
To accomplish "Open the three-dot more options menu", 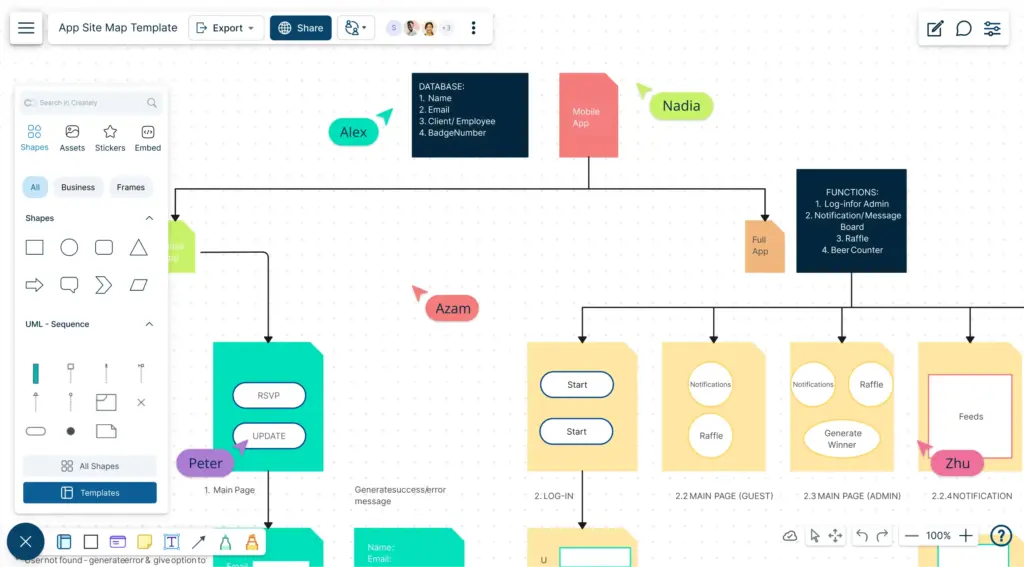I will pyautogui.click(x=473, y=28).
